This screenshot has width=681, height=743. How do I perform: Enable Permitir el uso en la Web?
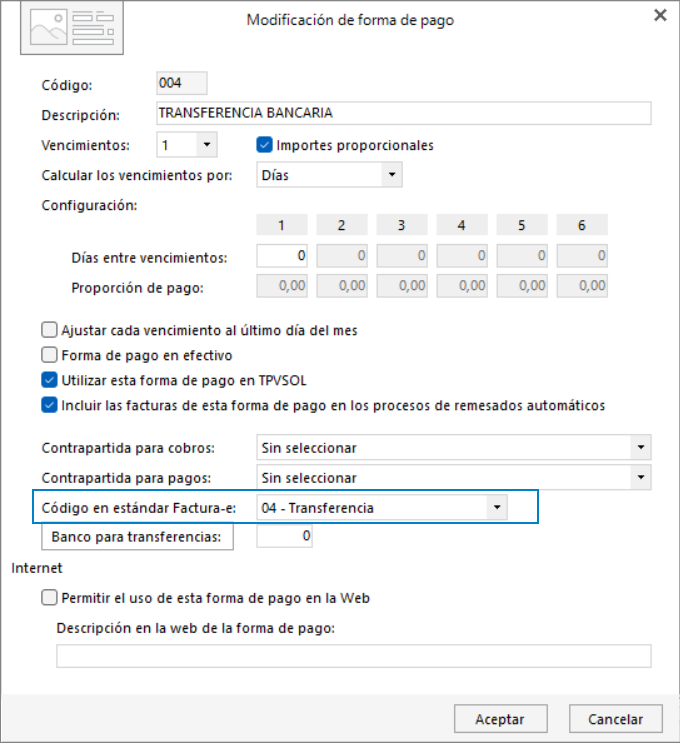[x=49, y=598]
